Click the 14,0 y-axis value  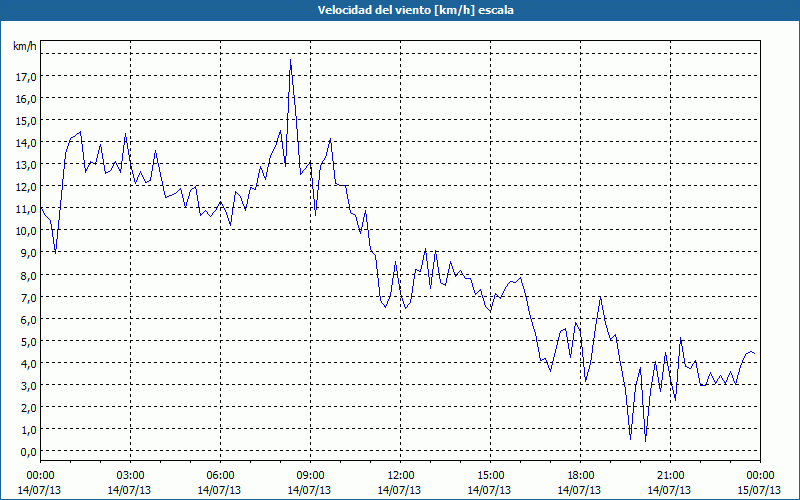point(26,142)
